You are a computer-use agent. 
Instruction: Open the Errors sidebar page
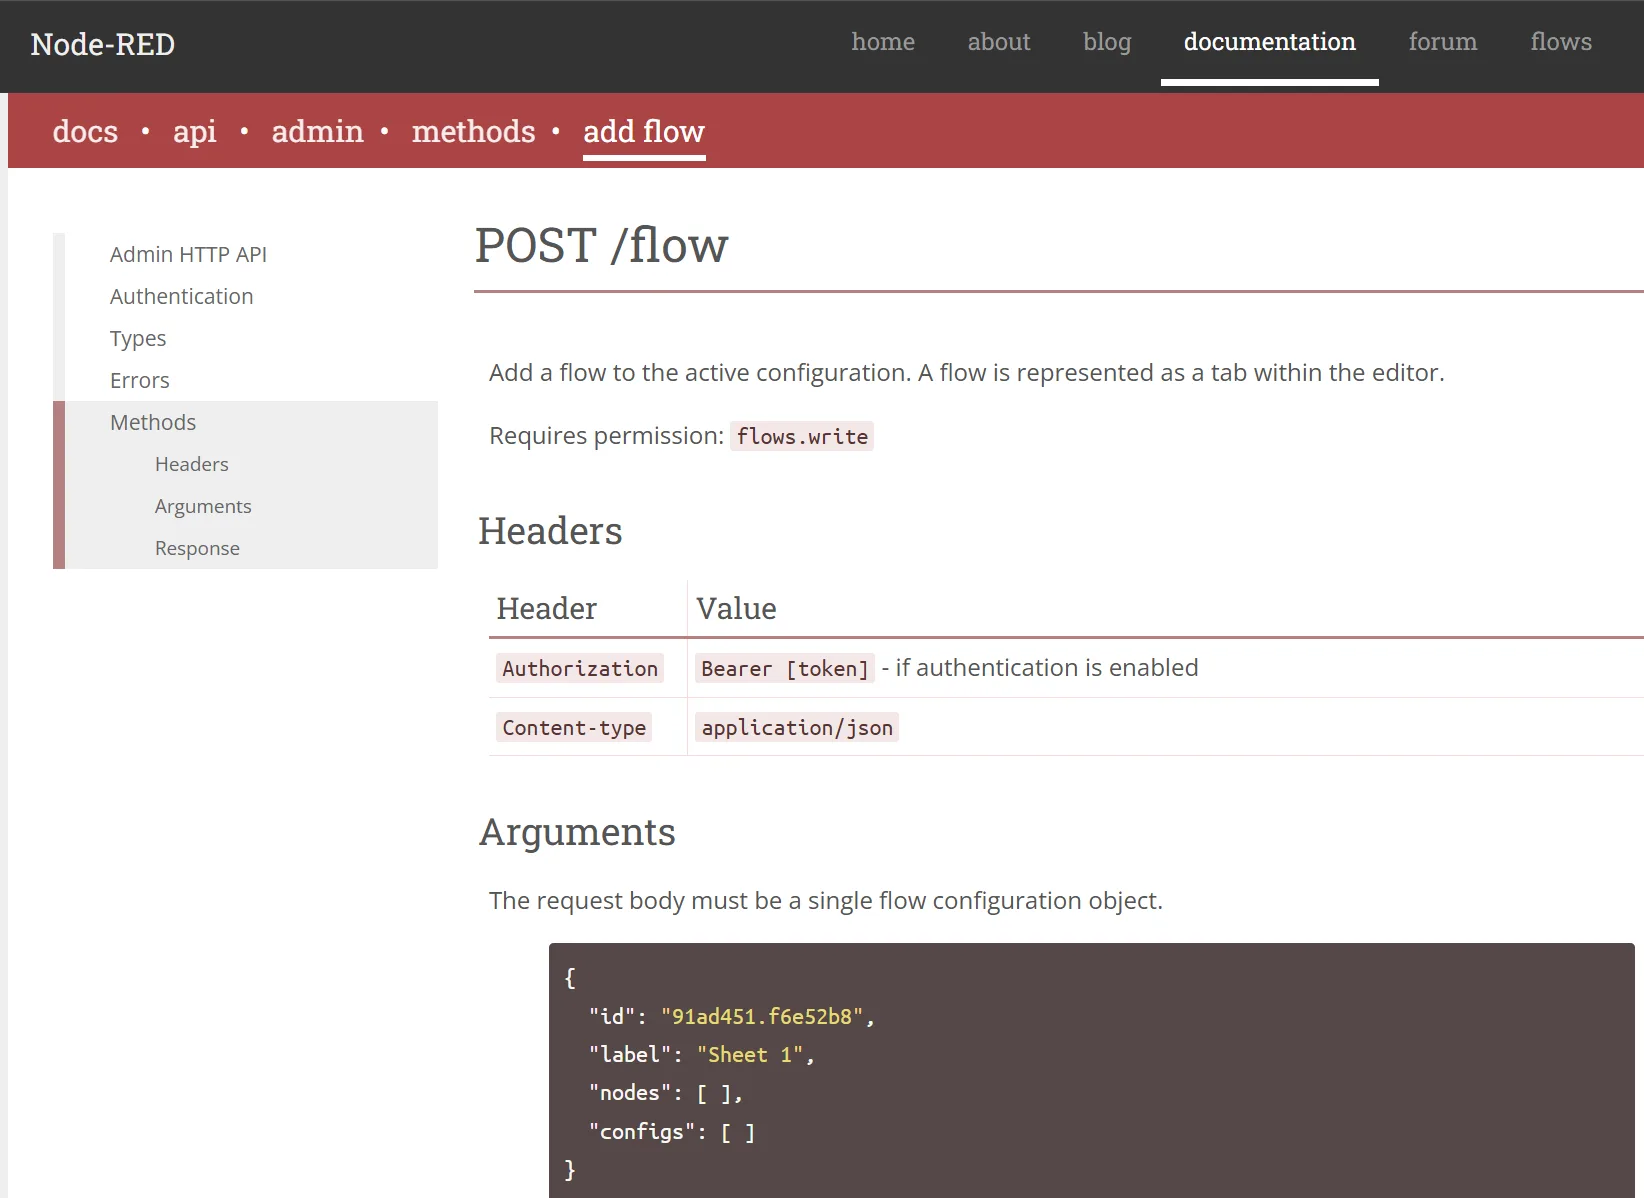(140, 380)
